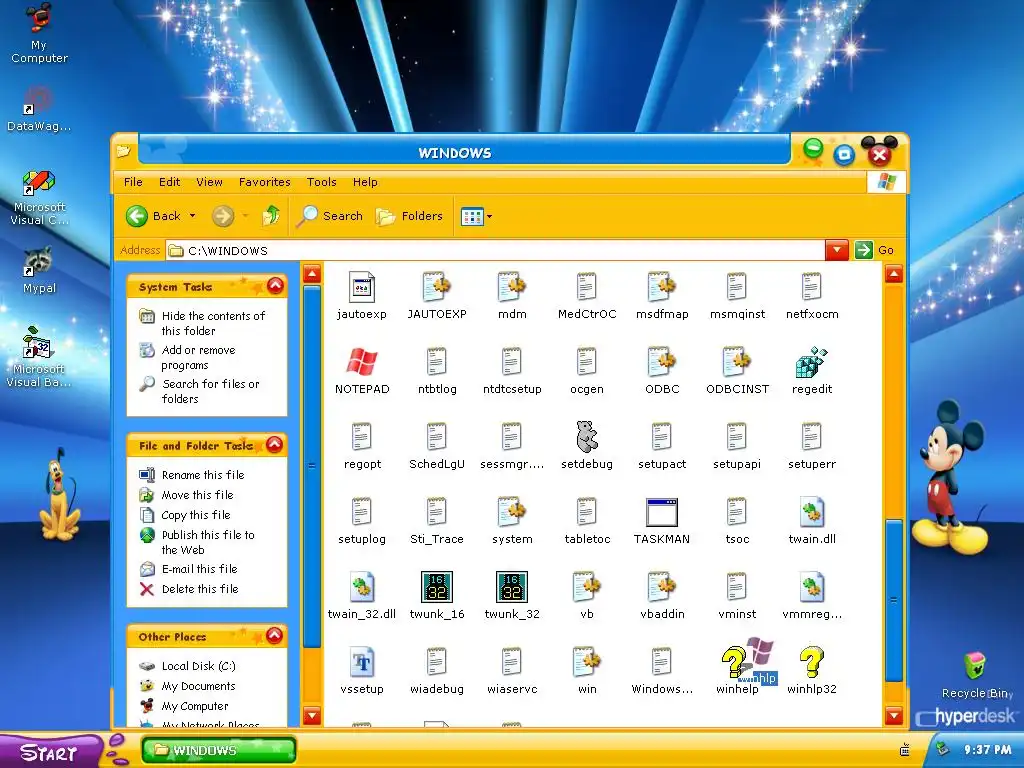Select the Mypal desktop shortcut

pyautogui.click(x=39, y=270)
